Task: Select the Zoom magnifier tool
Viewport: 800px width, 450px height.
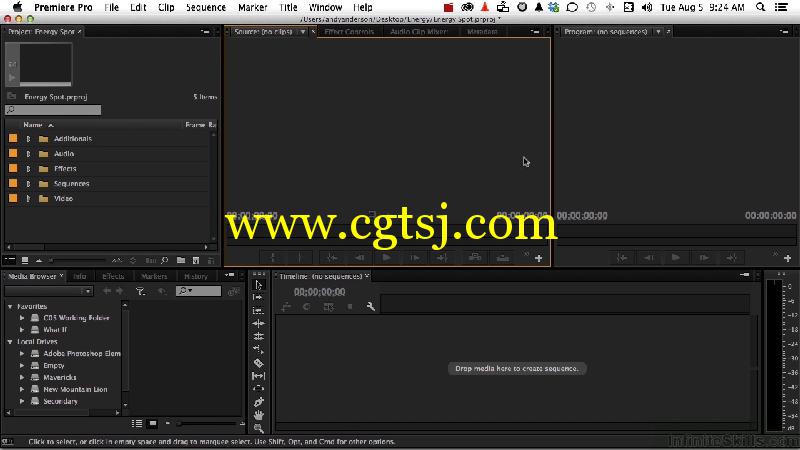Action: (x=259, y=428)
